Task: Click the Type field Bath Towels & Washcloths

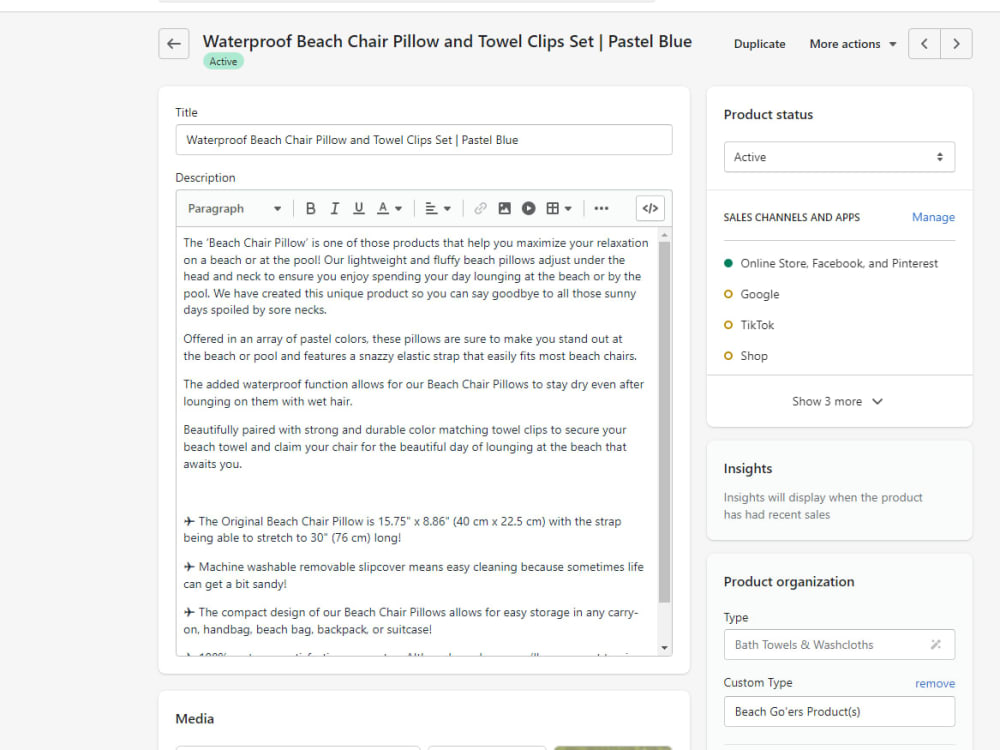Action: 839,645
